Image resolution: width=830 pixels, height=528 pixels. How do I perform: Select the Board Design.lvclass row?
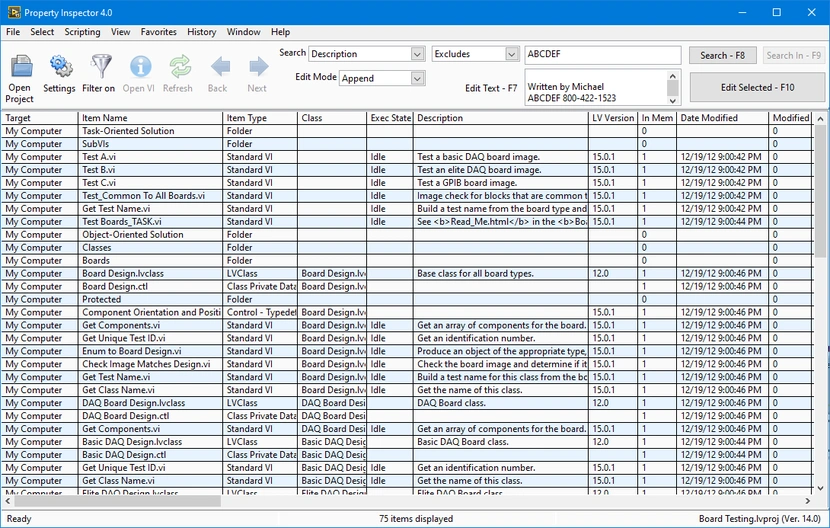[407, 273]
